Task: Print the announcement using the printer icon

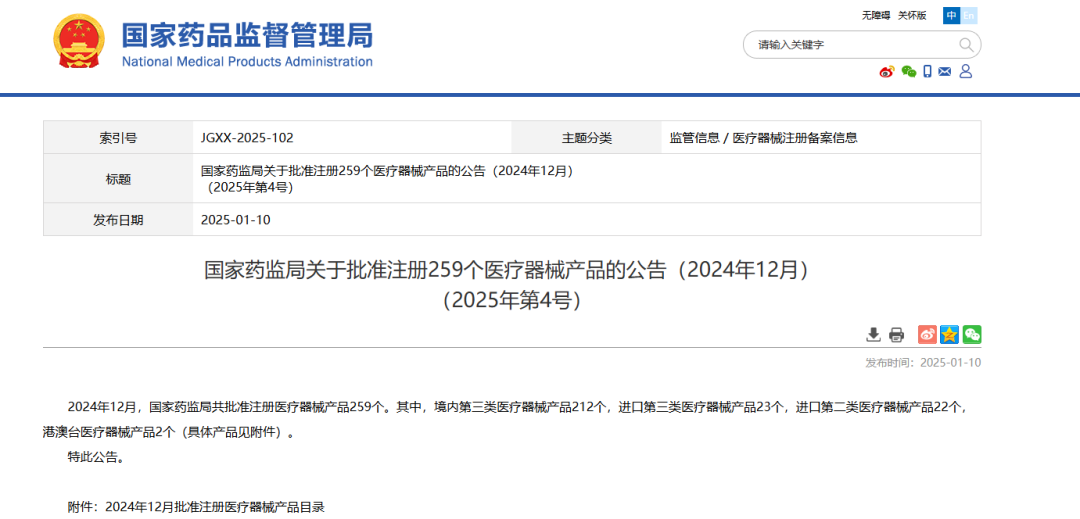Action: click(896, 335)
